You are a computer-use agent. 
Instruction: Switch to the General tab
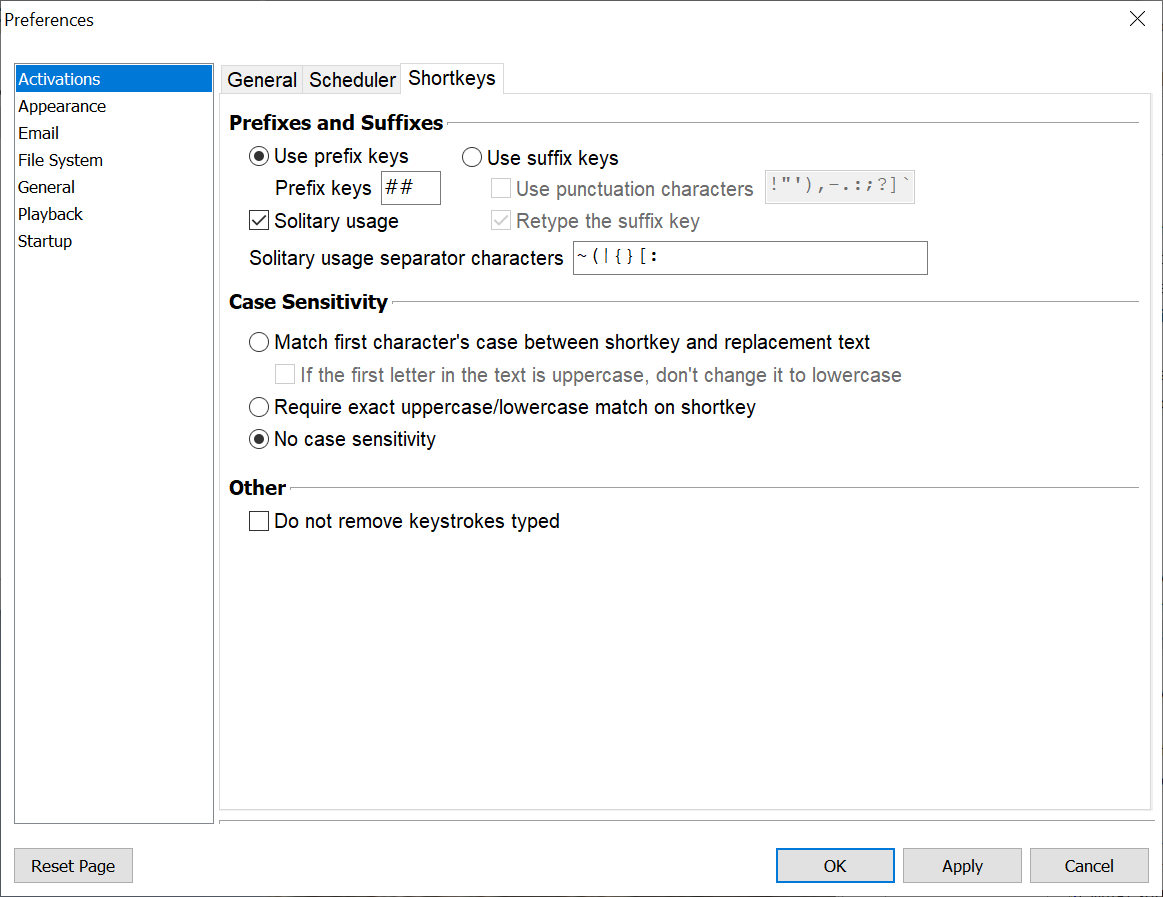click(262, 80)
